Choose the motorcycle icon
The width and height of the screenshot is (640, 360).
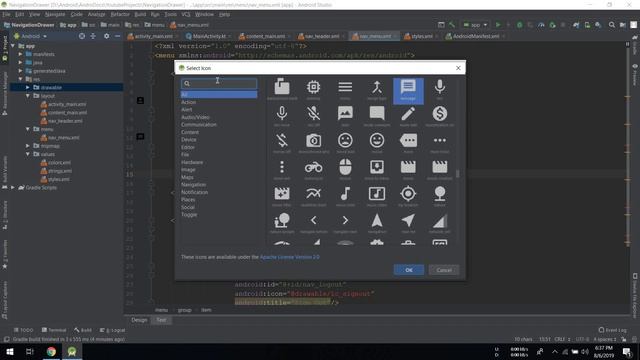click(x=313, y=167)
